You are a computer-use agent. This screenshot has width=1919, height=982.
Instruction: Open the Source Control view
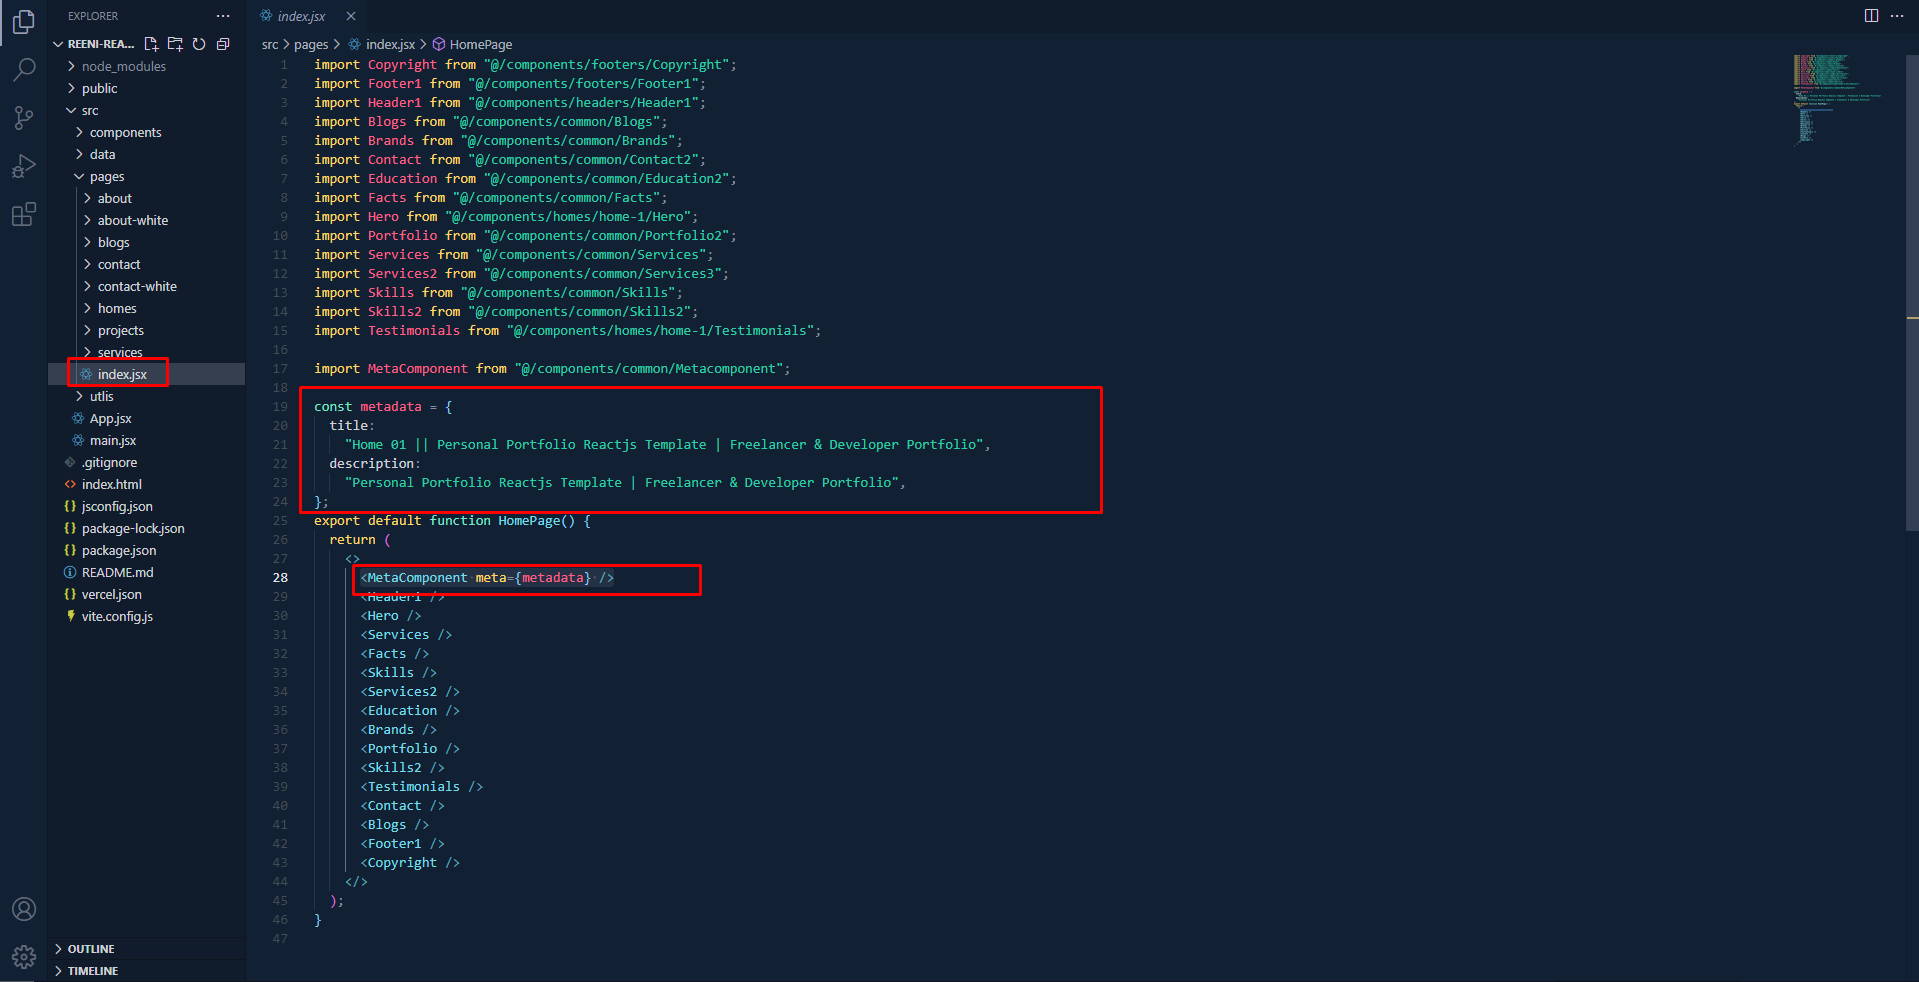coord(24,117)
